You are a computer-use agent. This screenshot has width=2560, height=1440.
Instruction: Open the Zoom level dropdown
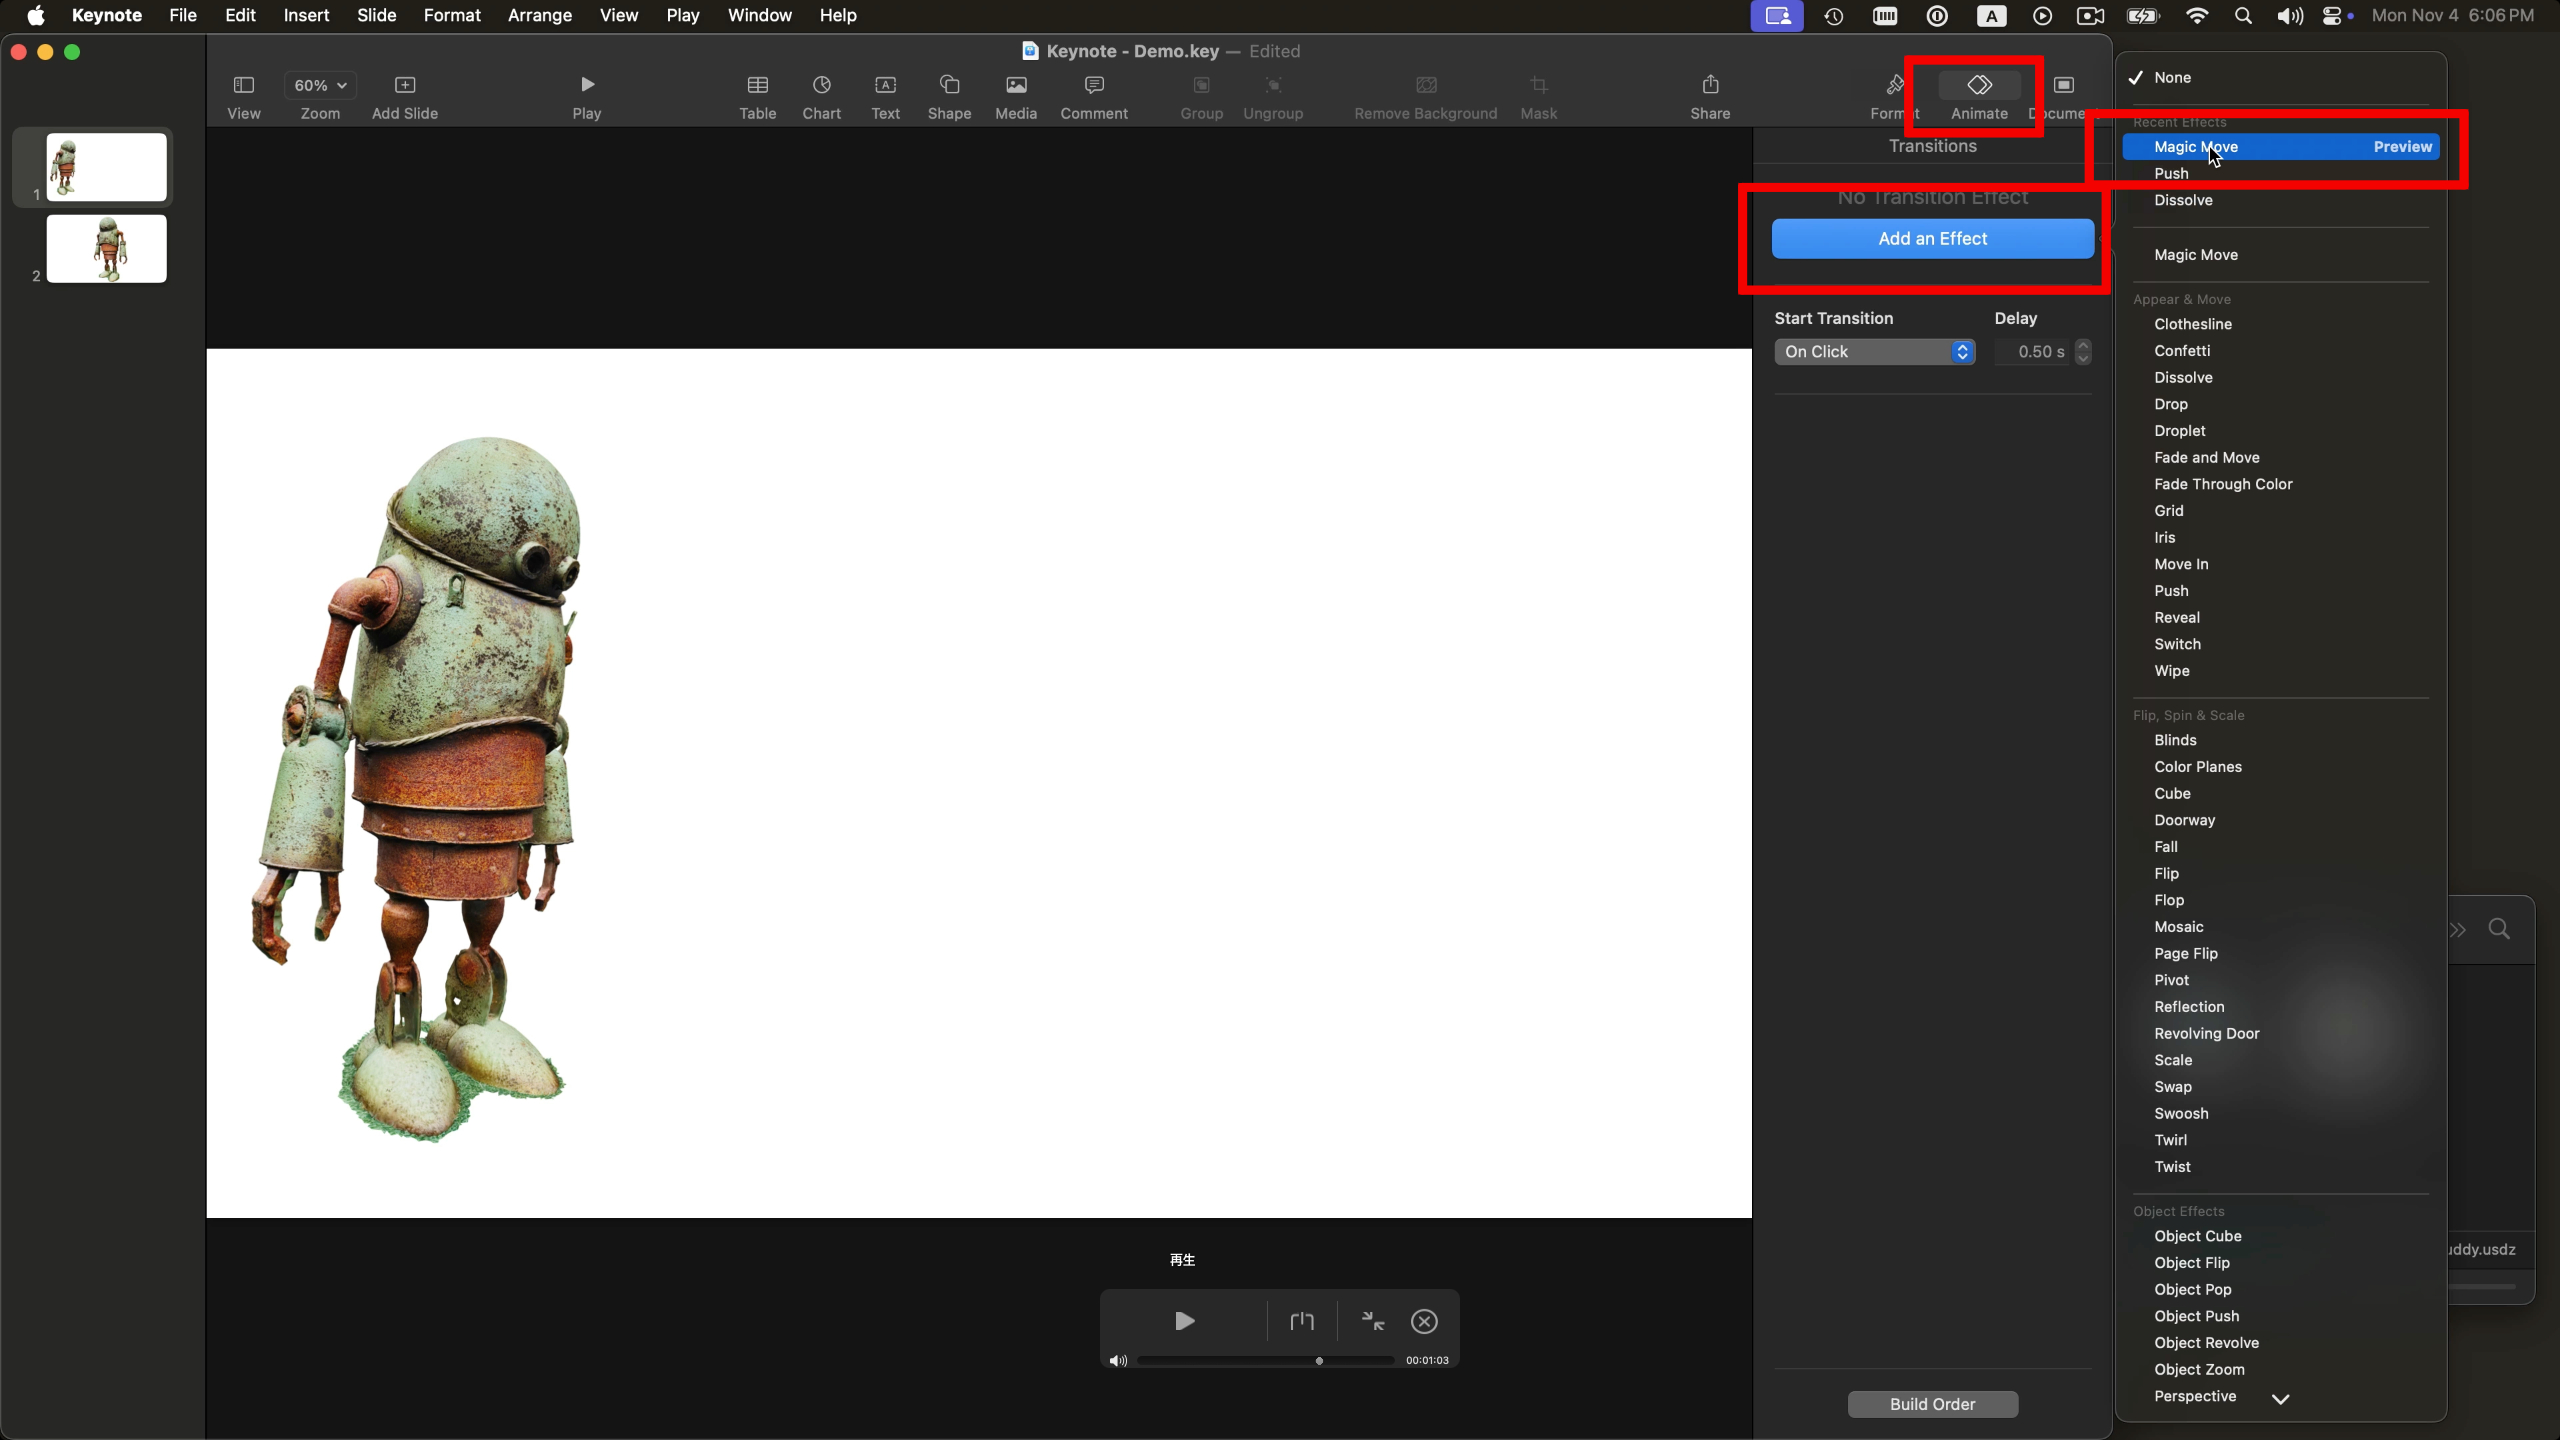click(x=319, y=85)
